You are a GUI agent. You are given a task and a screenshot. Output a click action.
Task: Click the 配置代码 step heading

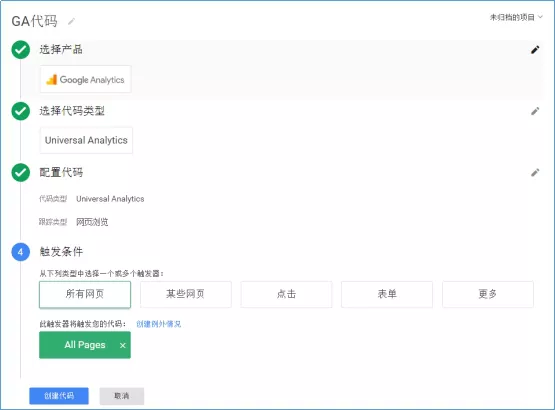click(x=61, y=172)
